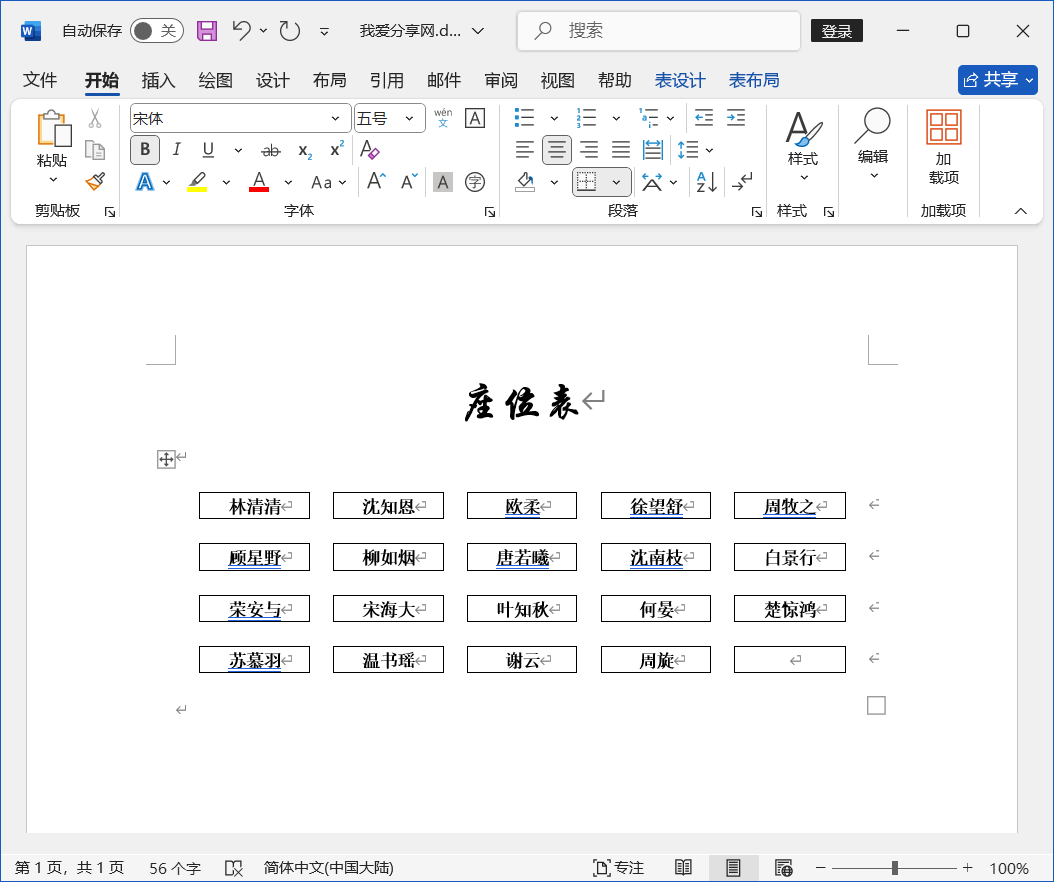1054x882 pixels.
Task: Sort with the A-Z sort icon
Action: [706, 182]
